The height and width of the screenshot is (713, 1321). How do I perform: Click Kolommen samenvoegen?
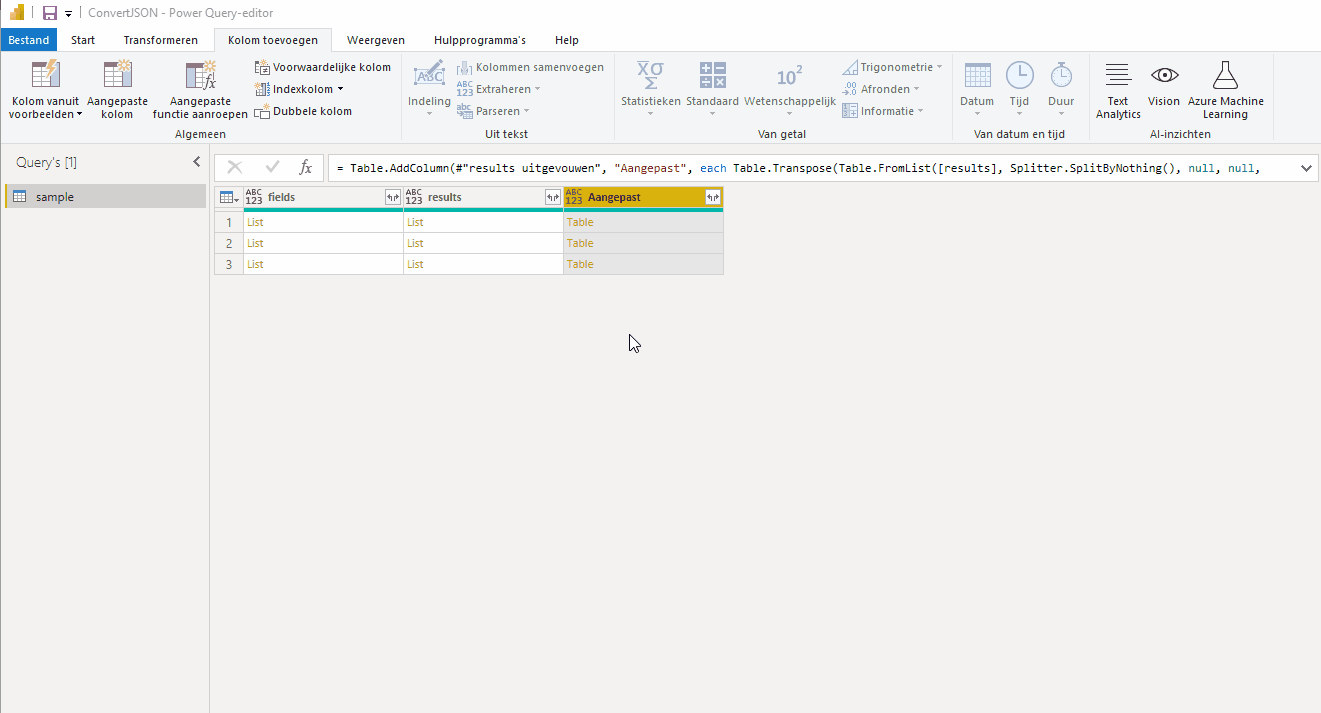tap(530, 67)
